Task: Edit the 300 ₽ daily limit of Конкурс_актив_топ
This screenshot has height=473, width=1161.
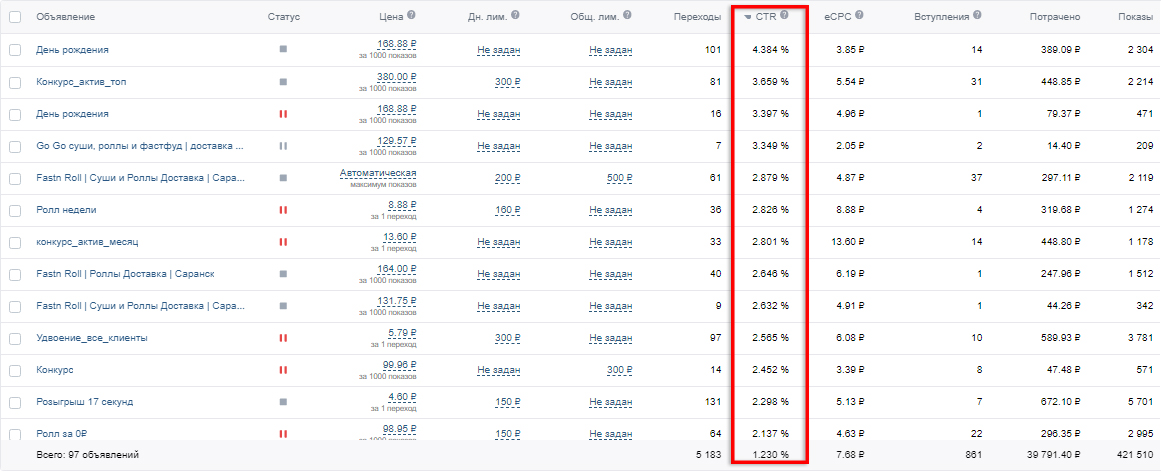Action: coord(507,82)
